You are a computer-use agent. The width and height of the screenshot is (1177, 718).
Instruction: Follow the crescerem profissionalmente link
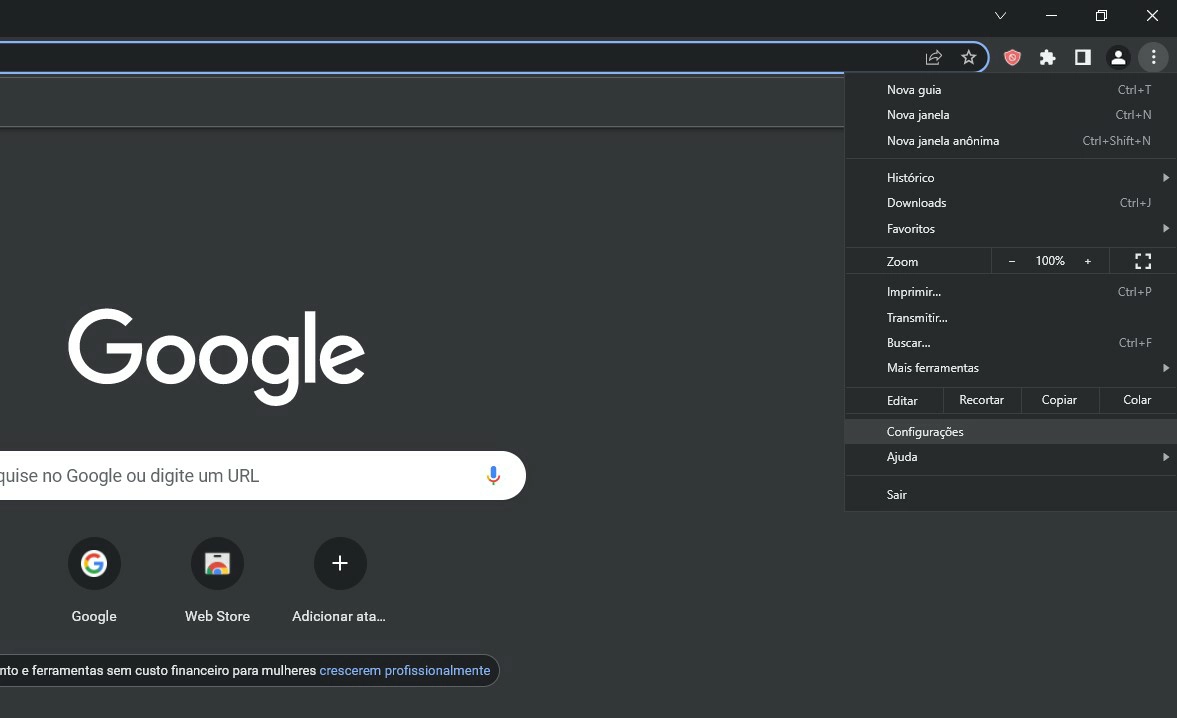pos(405,671)
